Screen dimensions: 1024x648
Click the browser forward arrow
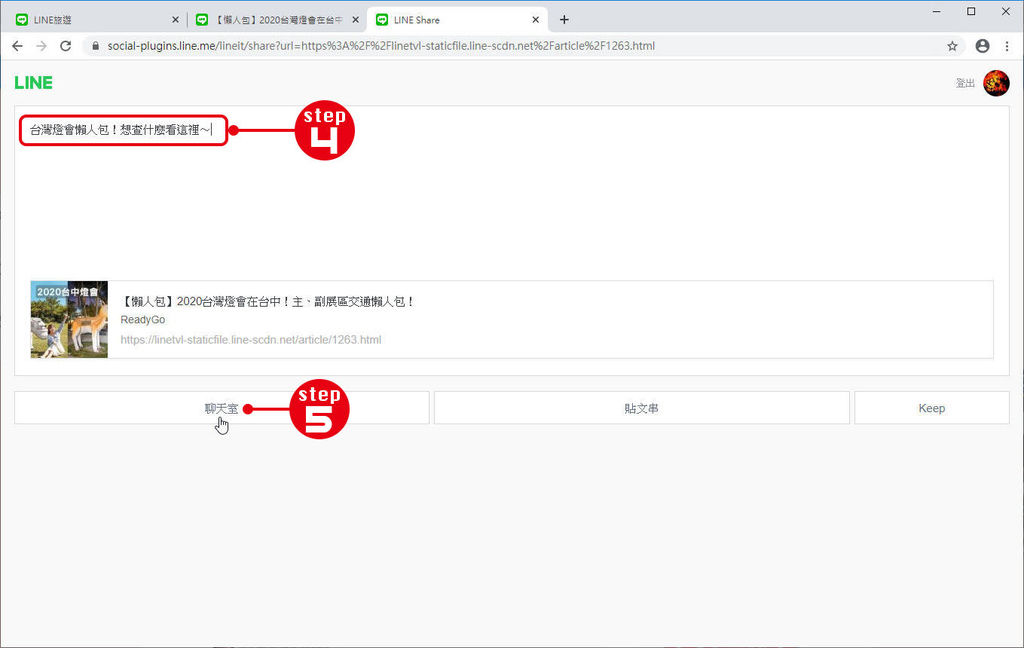(x=41, y=46)
